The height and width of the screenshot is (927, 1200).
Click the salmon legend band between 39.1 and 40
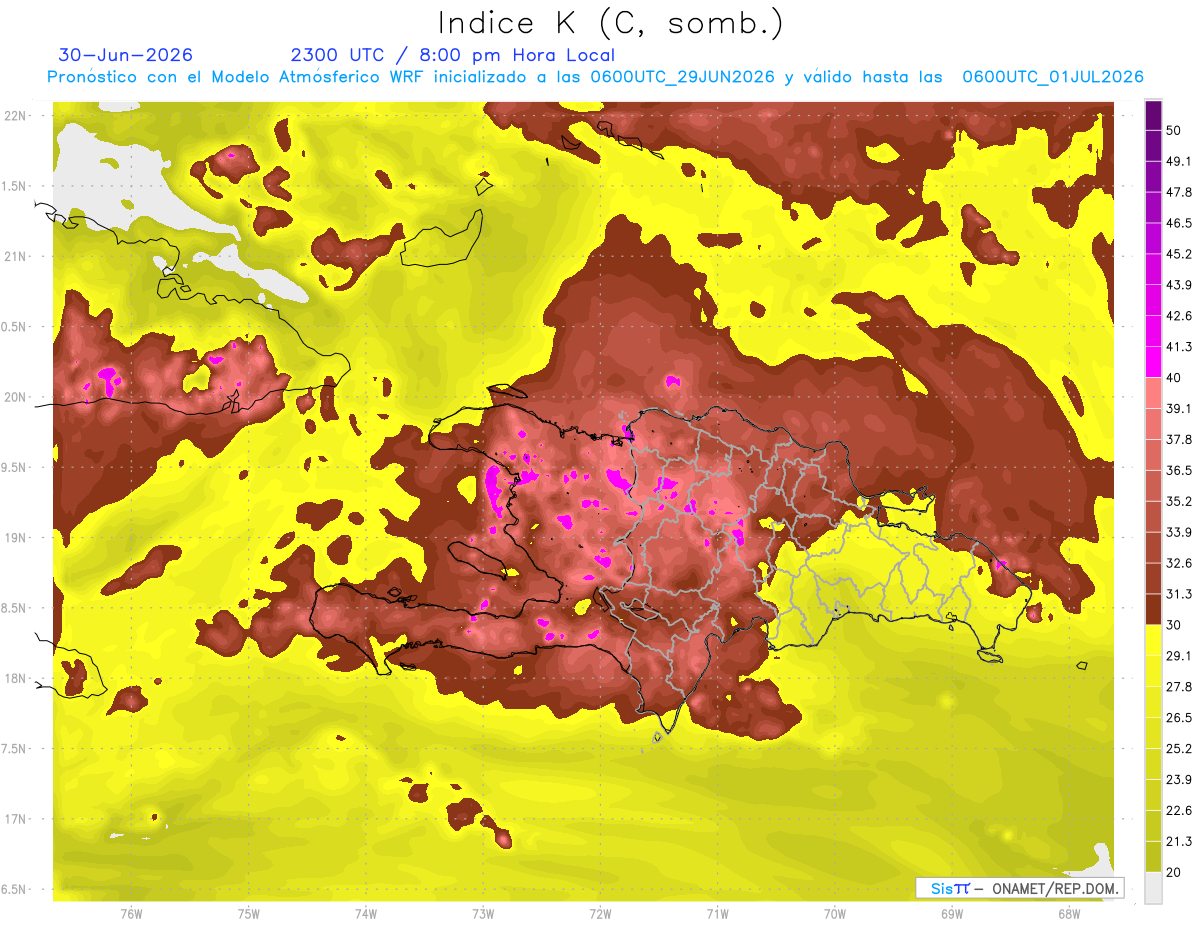1153,393
